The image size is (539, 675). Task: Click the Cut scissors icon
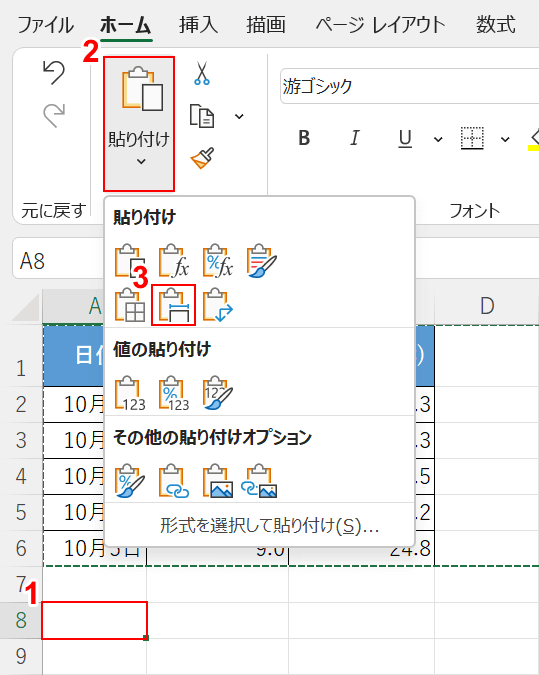click(x=201, y=73)
